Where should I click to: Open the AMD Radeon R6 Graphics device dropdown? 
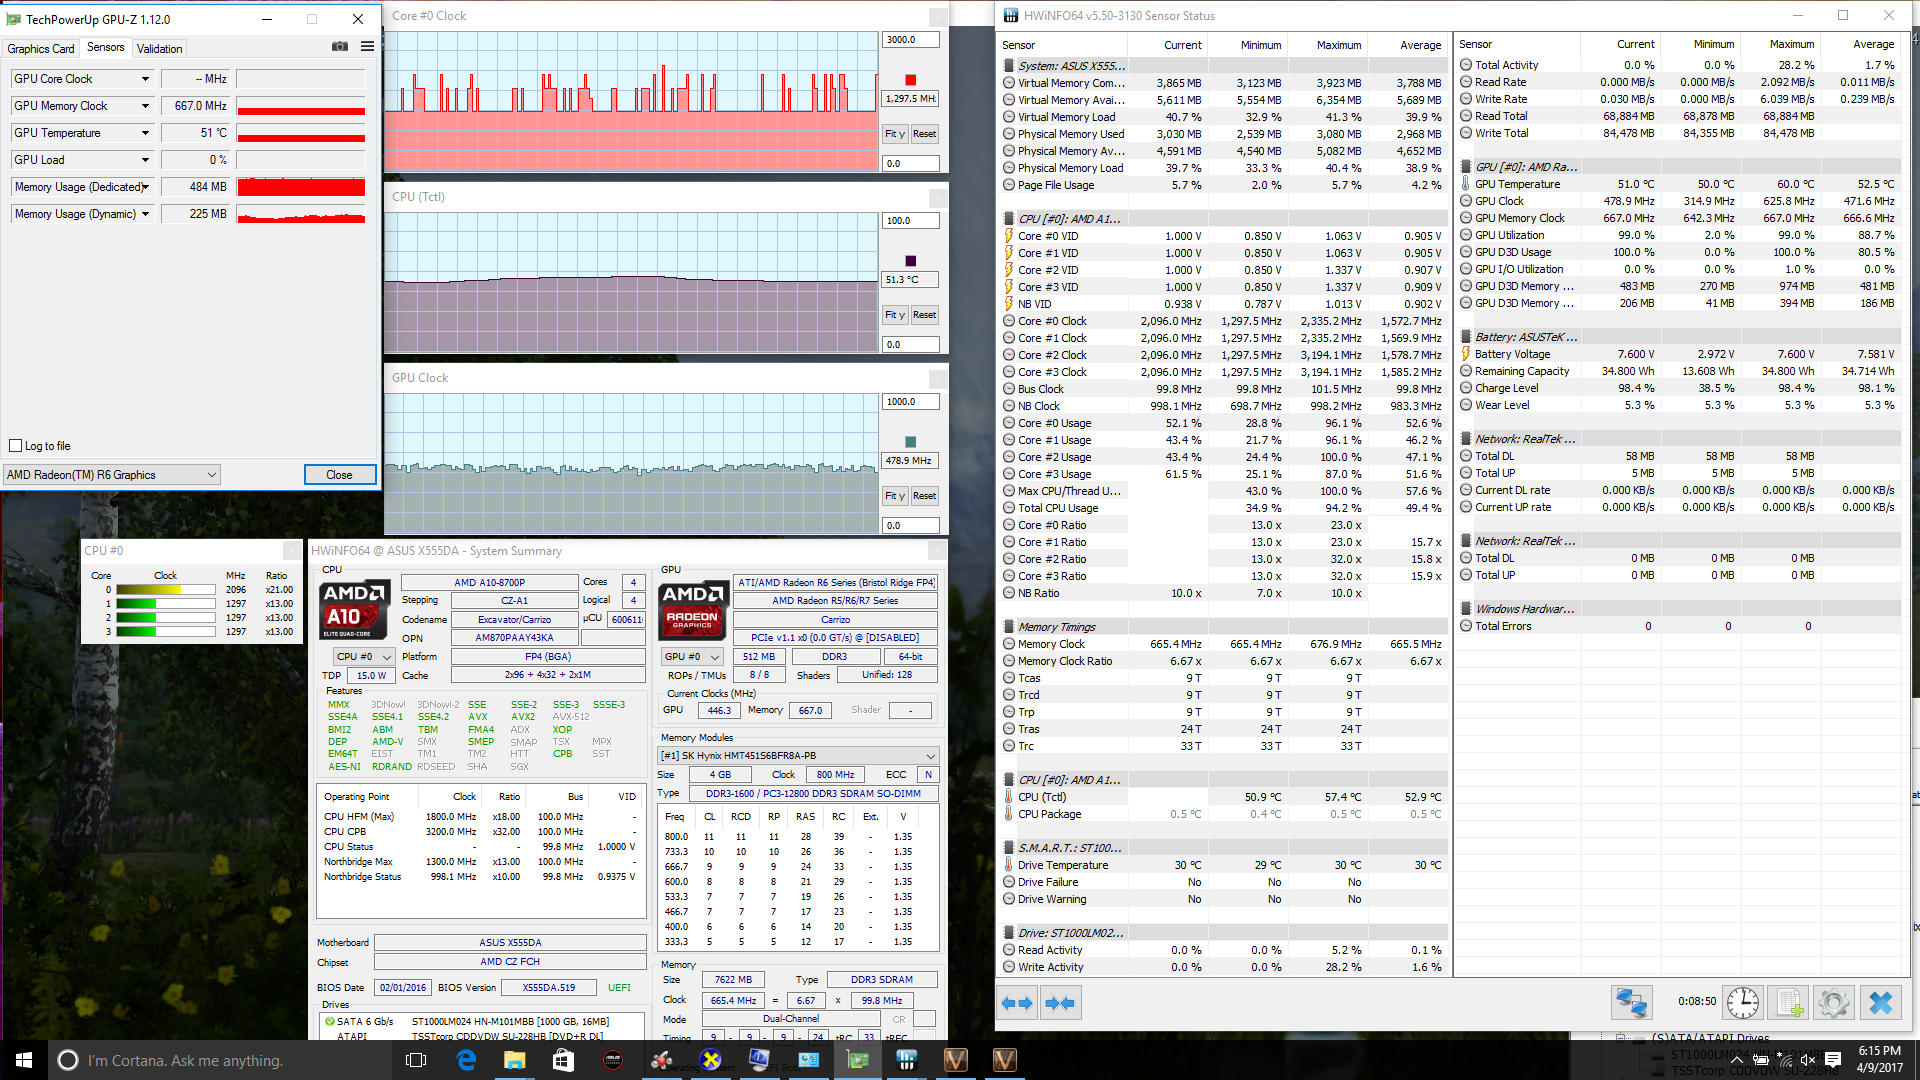click(111, 475)
